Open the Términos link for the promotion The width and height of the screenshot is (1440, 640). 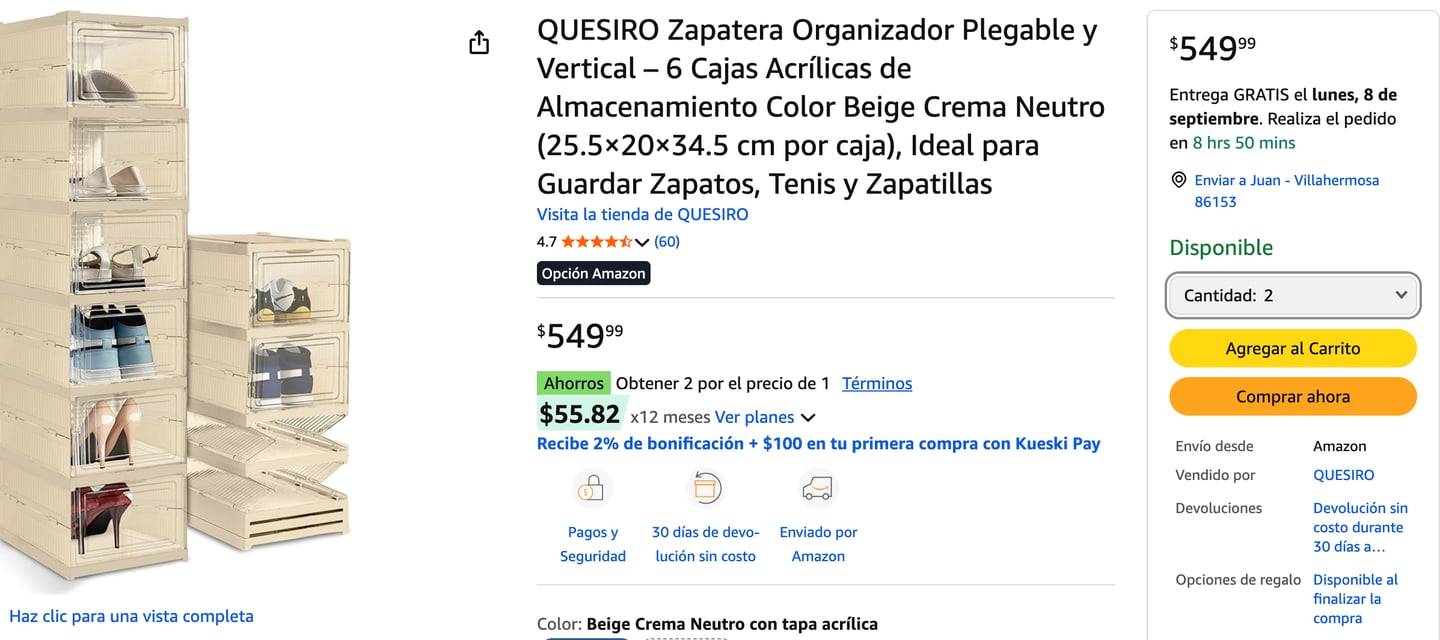(x=877, y=383)
